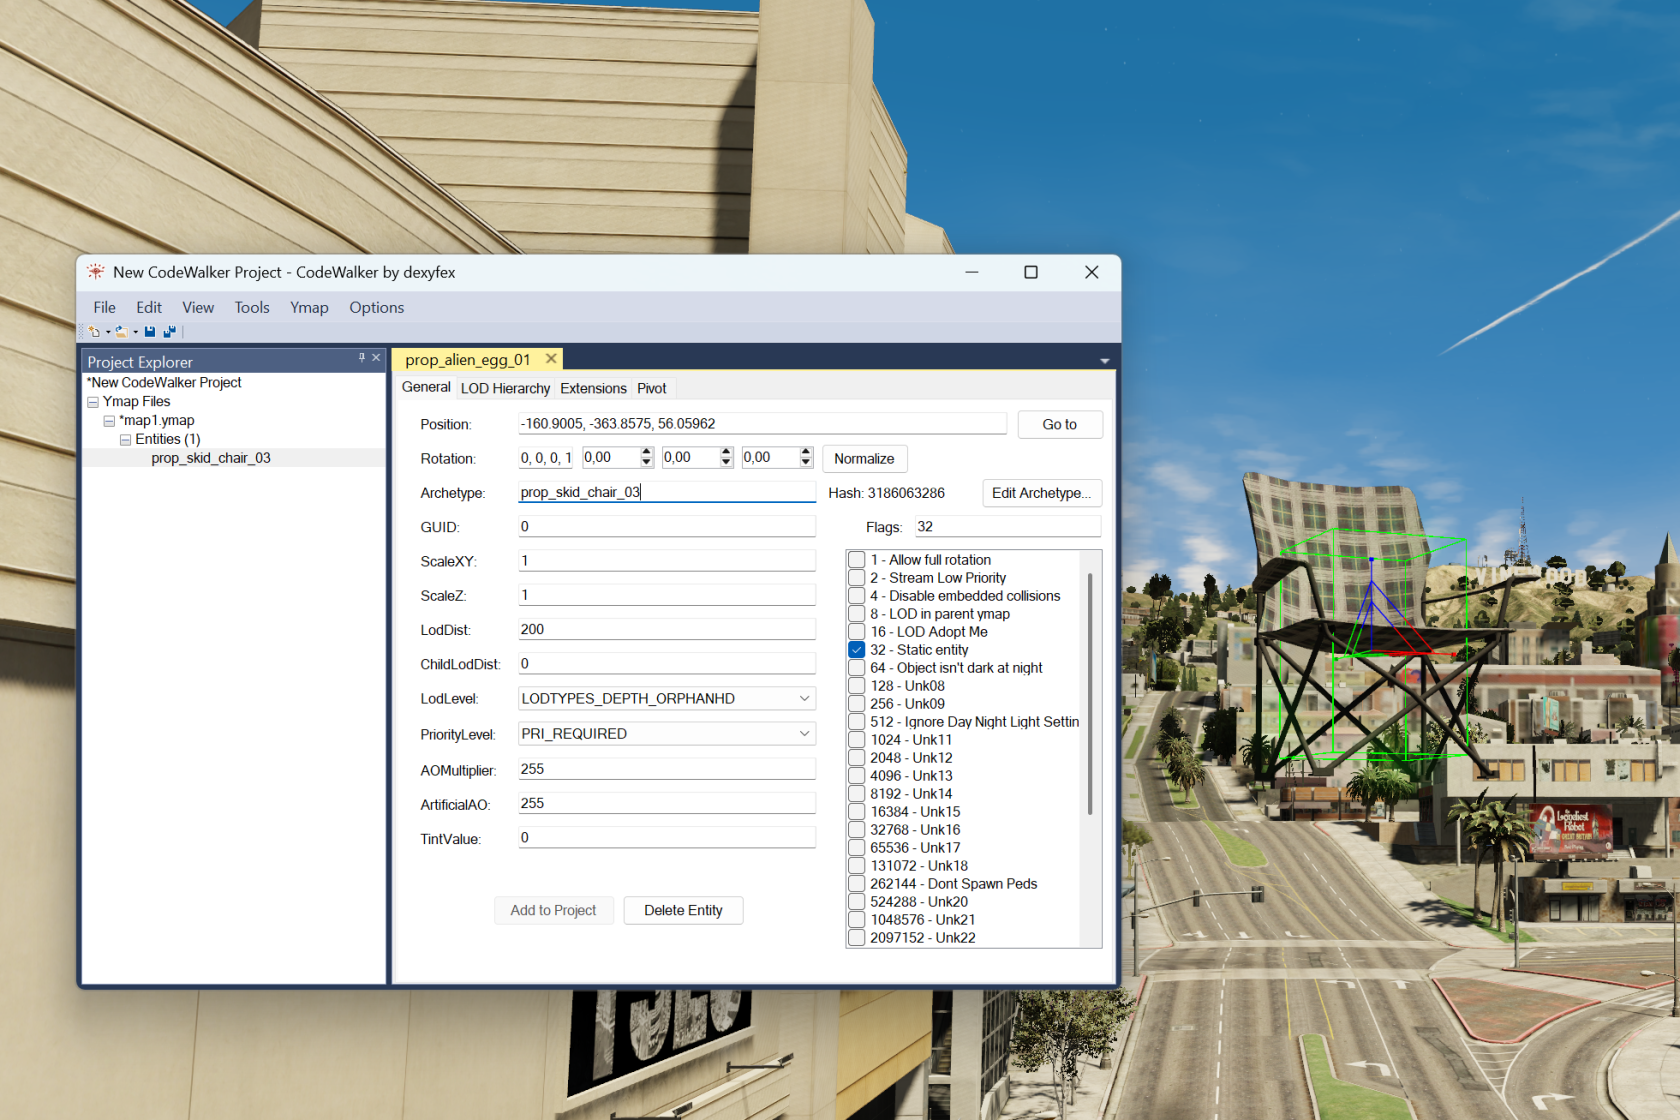Click the Delete Entity button
Image resolution: width=1680 pixels, height=1120 pixels.
click(683, 911)
